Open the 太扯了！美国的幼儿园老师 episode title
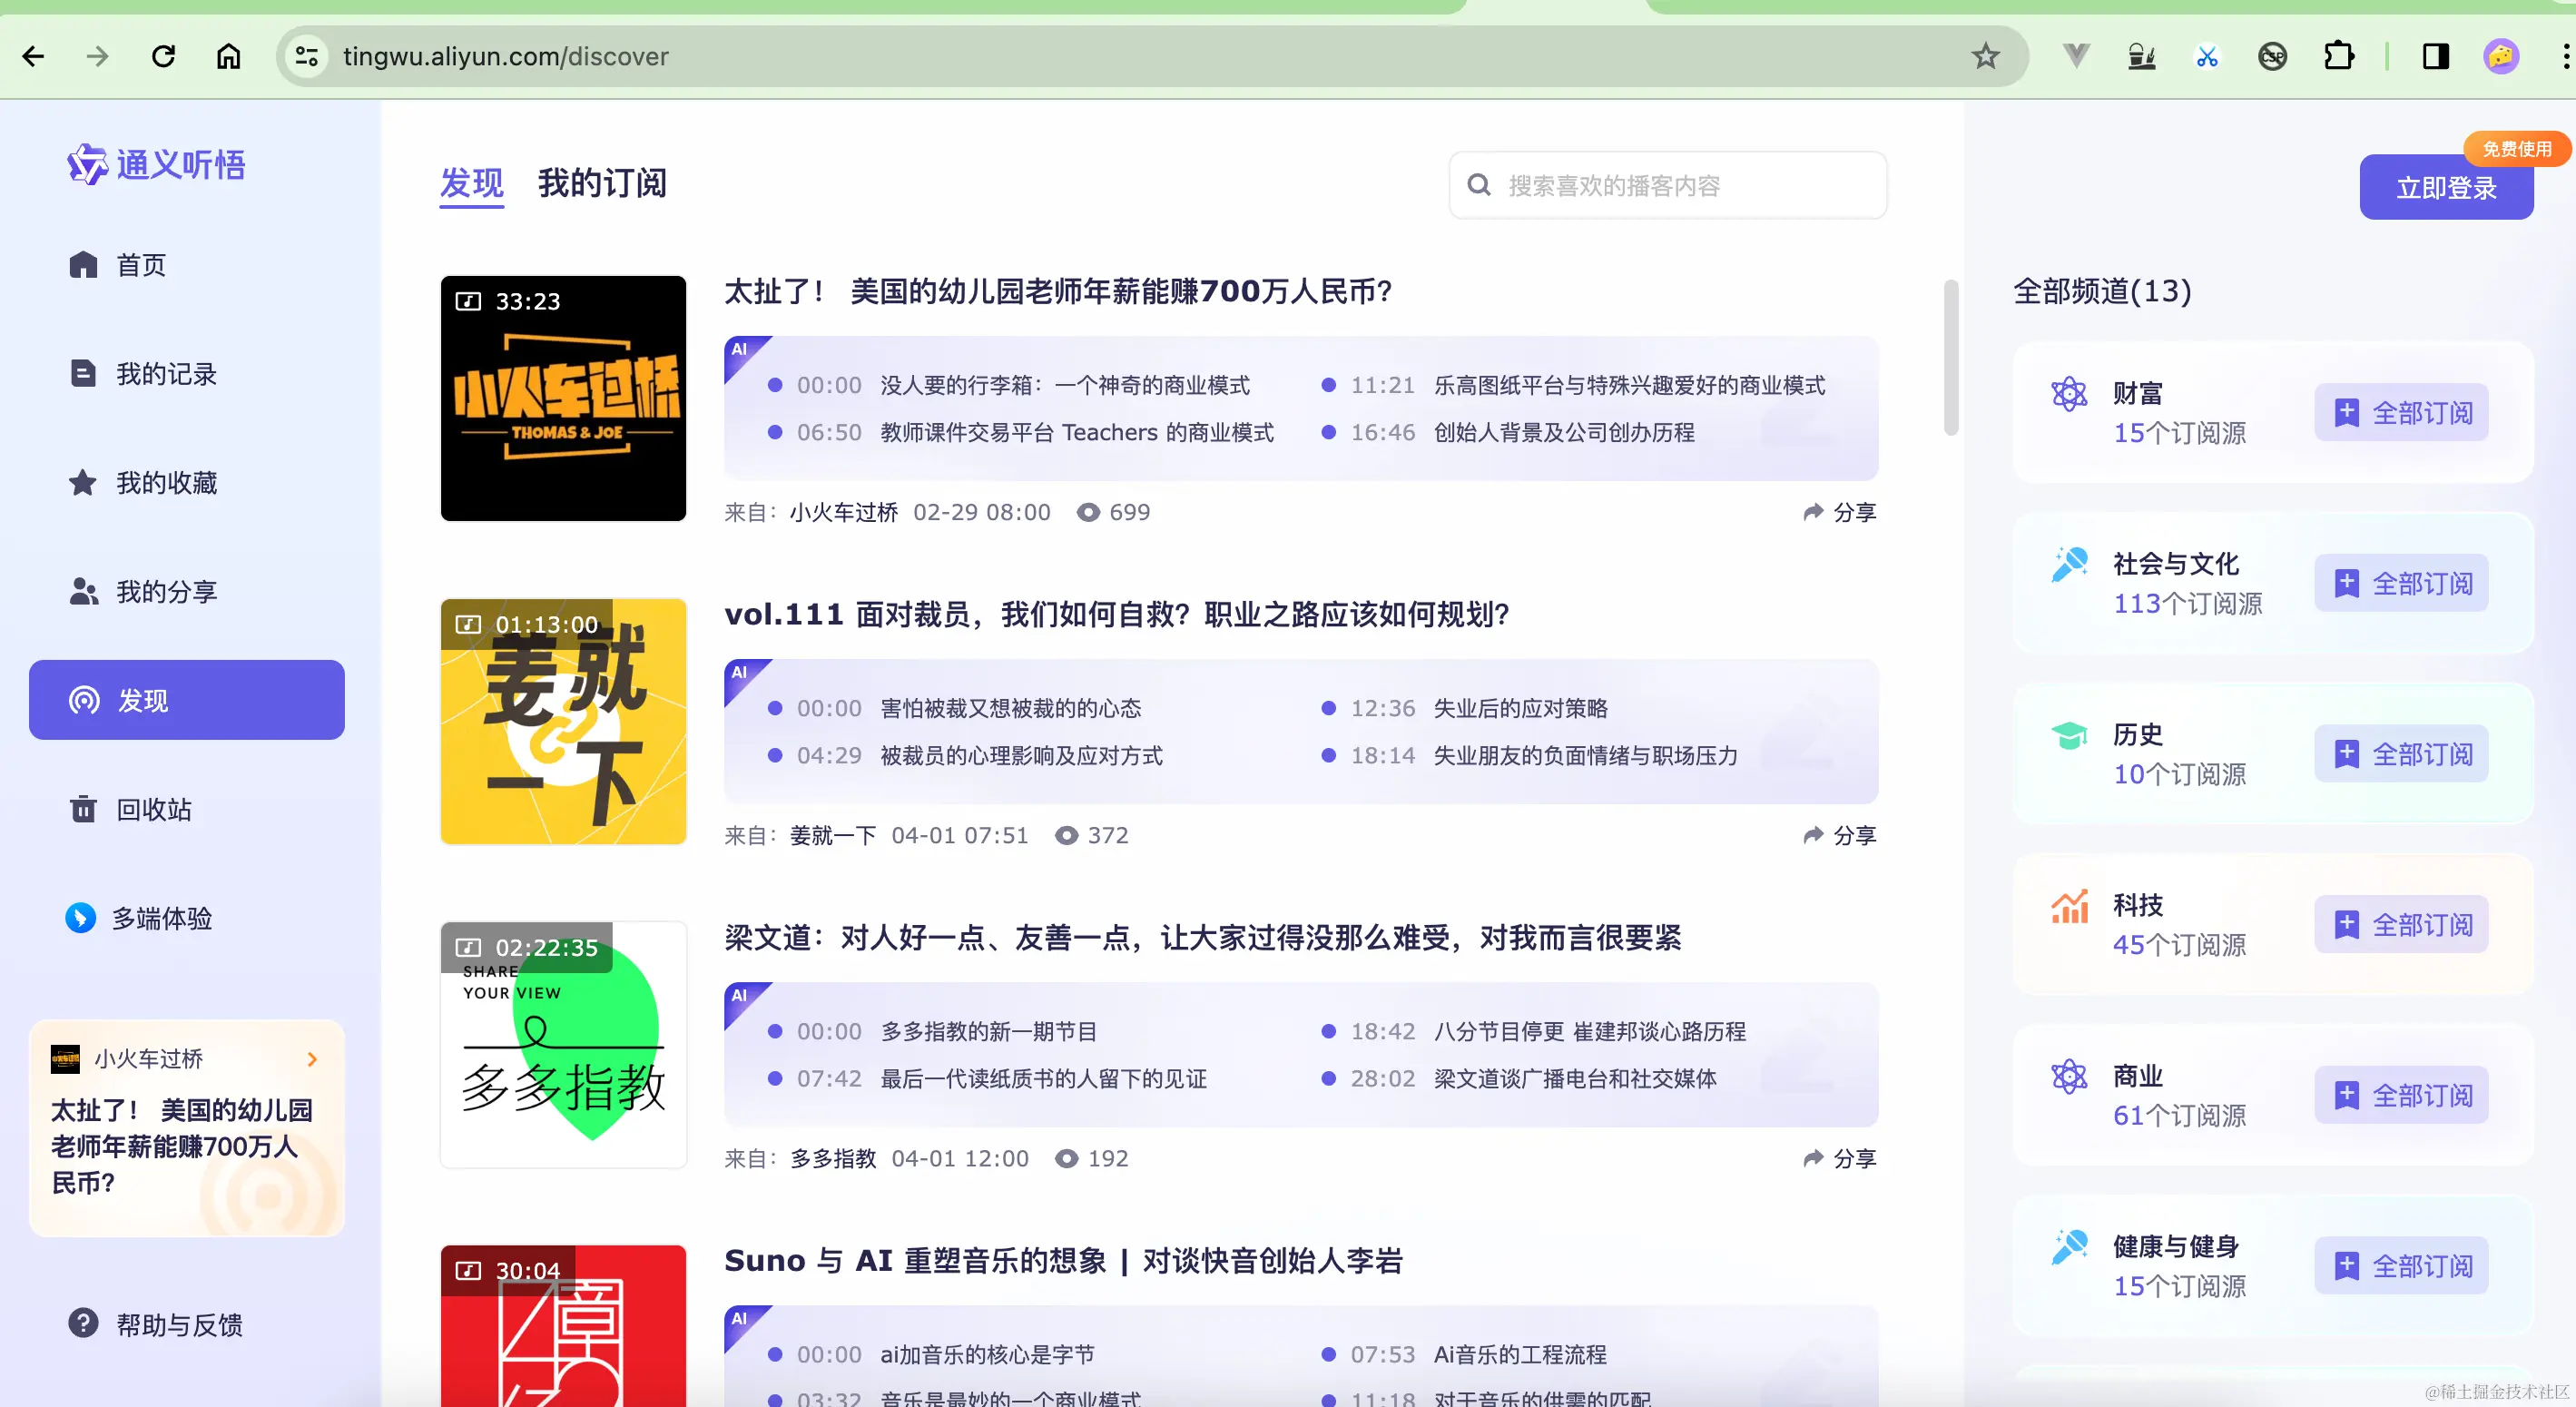The width and height of the screenshot is (2576, 1407). click(1058, 291)
